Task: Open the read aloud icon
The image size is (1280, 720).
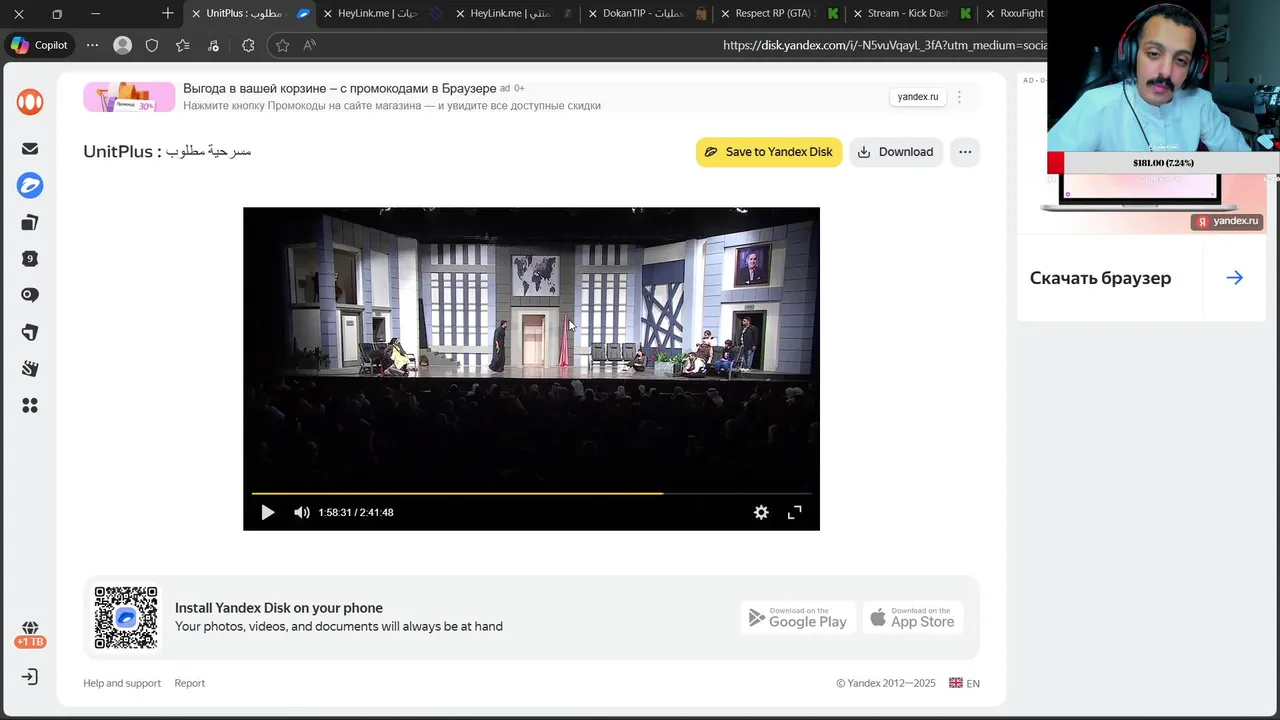Action: coord(310,45)
